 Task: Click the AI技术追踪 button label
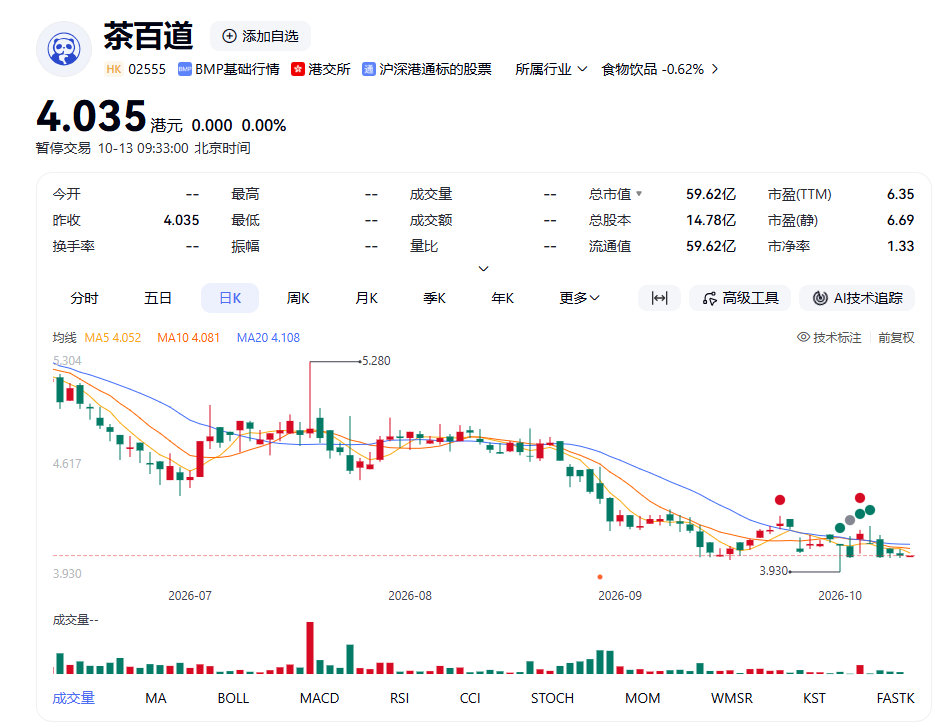[x=868, y=298]
